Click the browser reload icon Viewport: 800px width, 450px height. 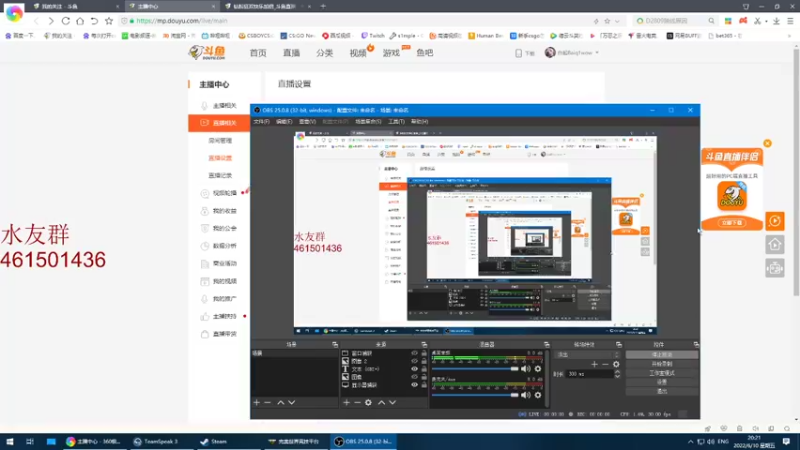66,21
